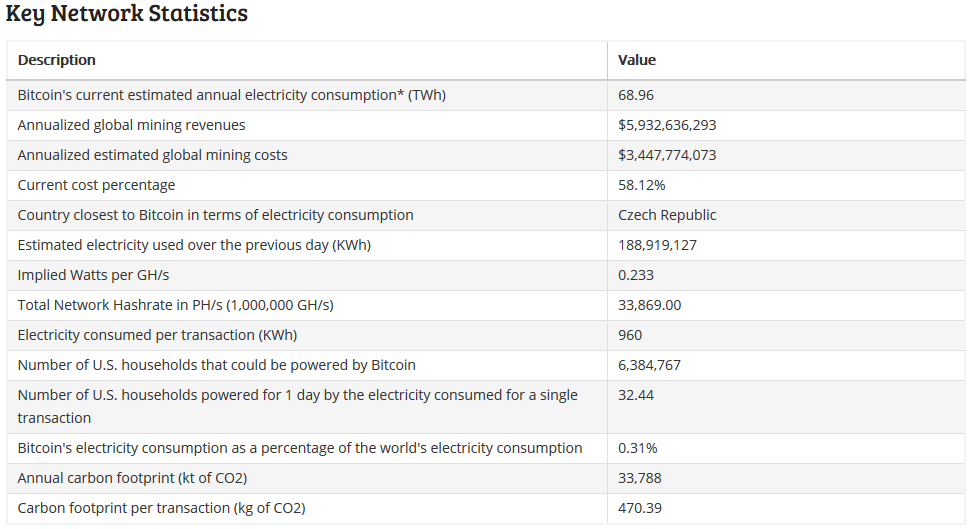971x529 pixels.
Task: Select the Annualized global mining revenues label
Action: coord(131,125)
